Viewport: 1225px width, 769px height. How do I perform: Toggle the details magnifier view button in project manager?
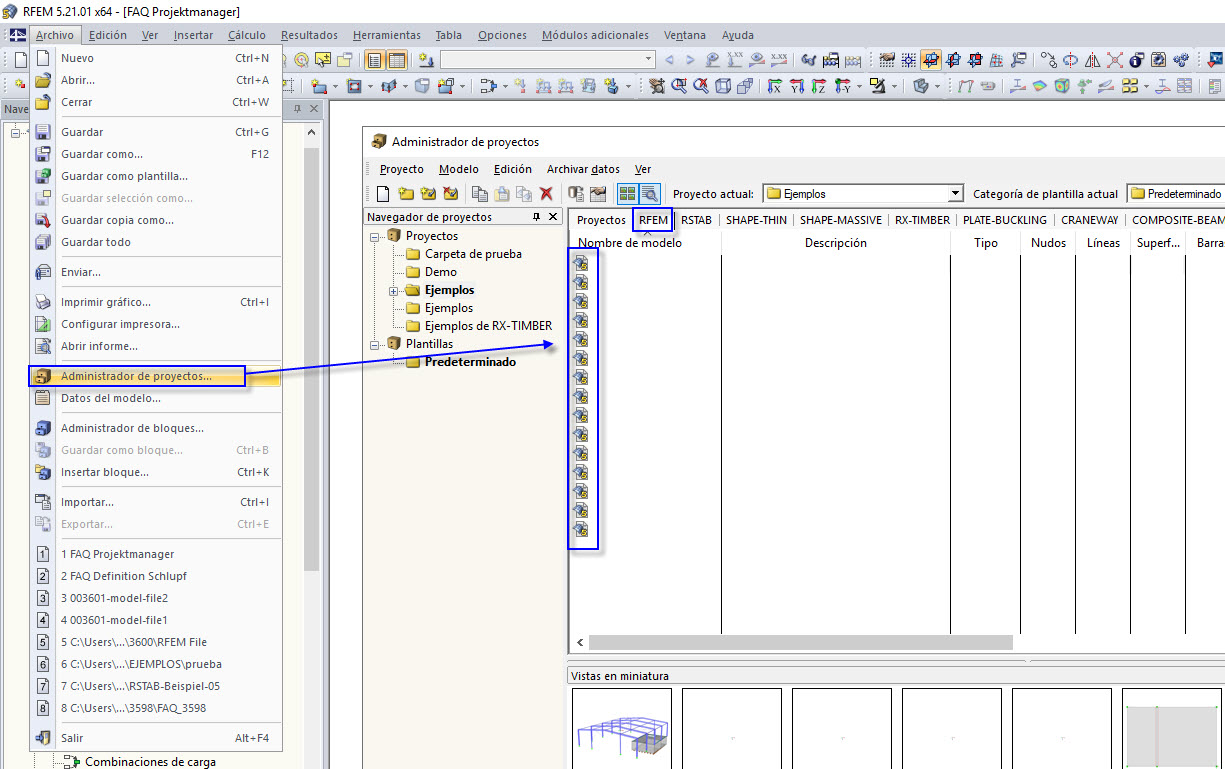click(649, 194)
